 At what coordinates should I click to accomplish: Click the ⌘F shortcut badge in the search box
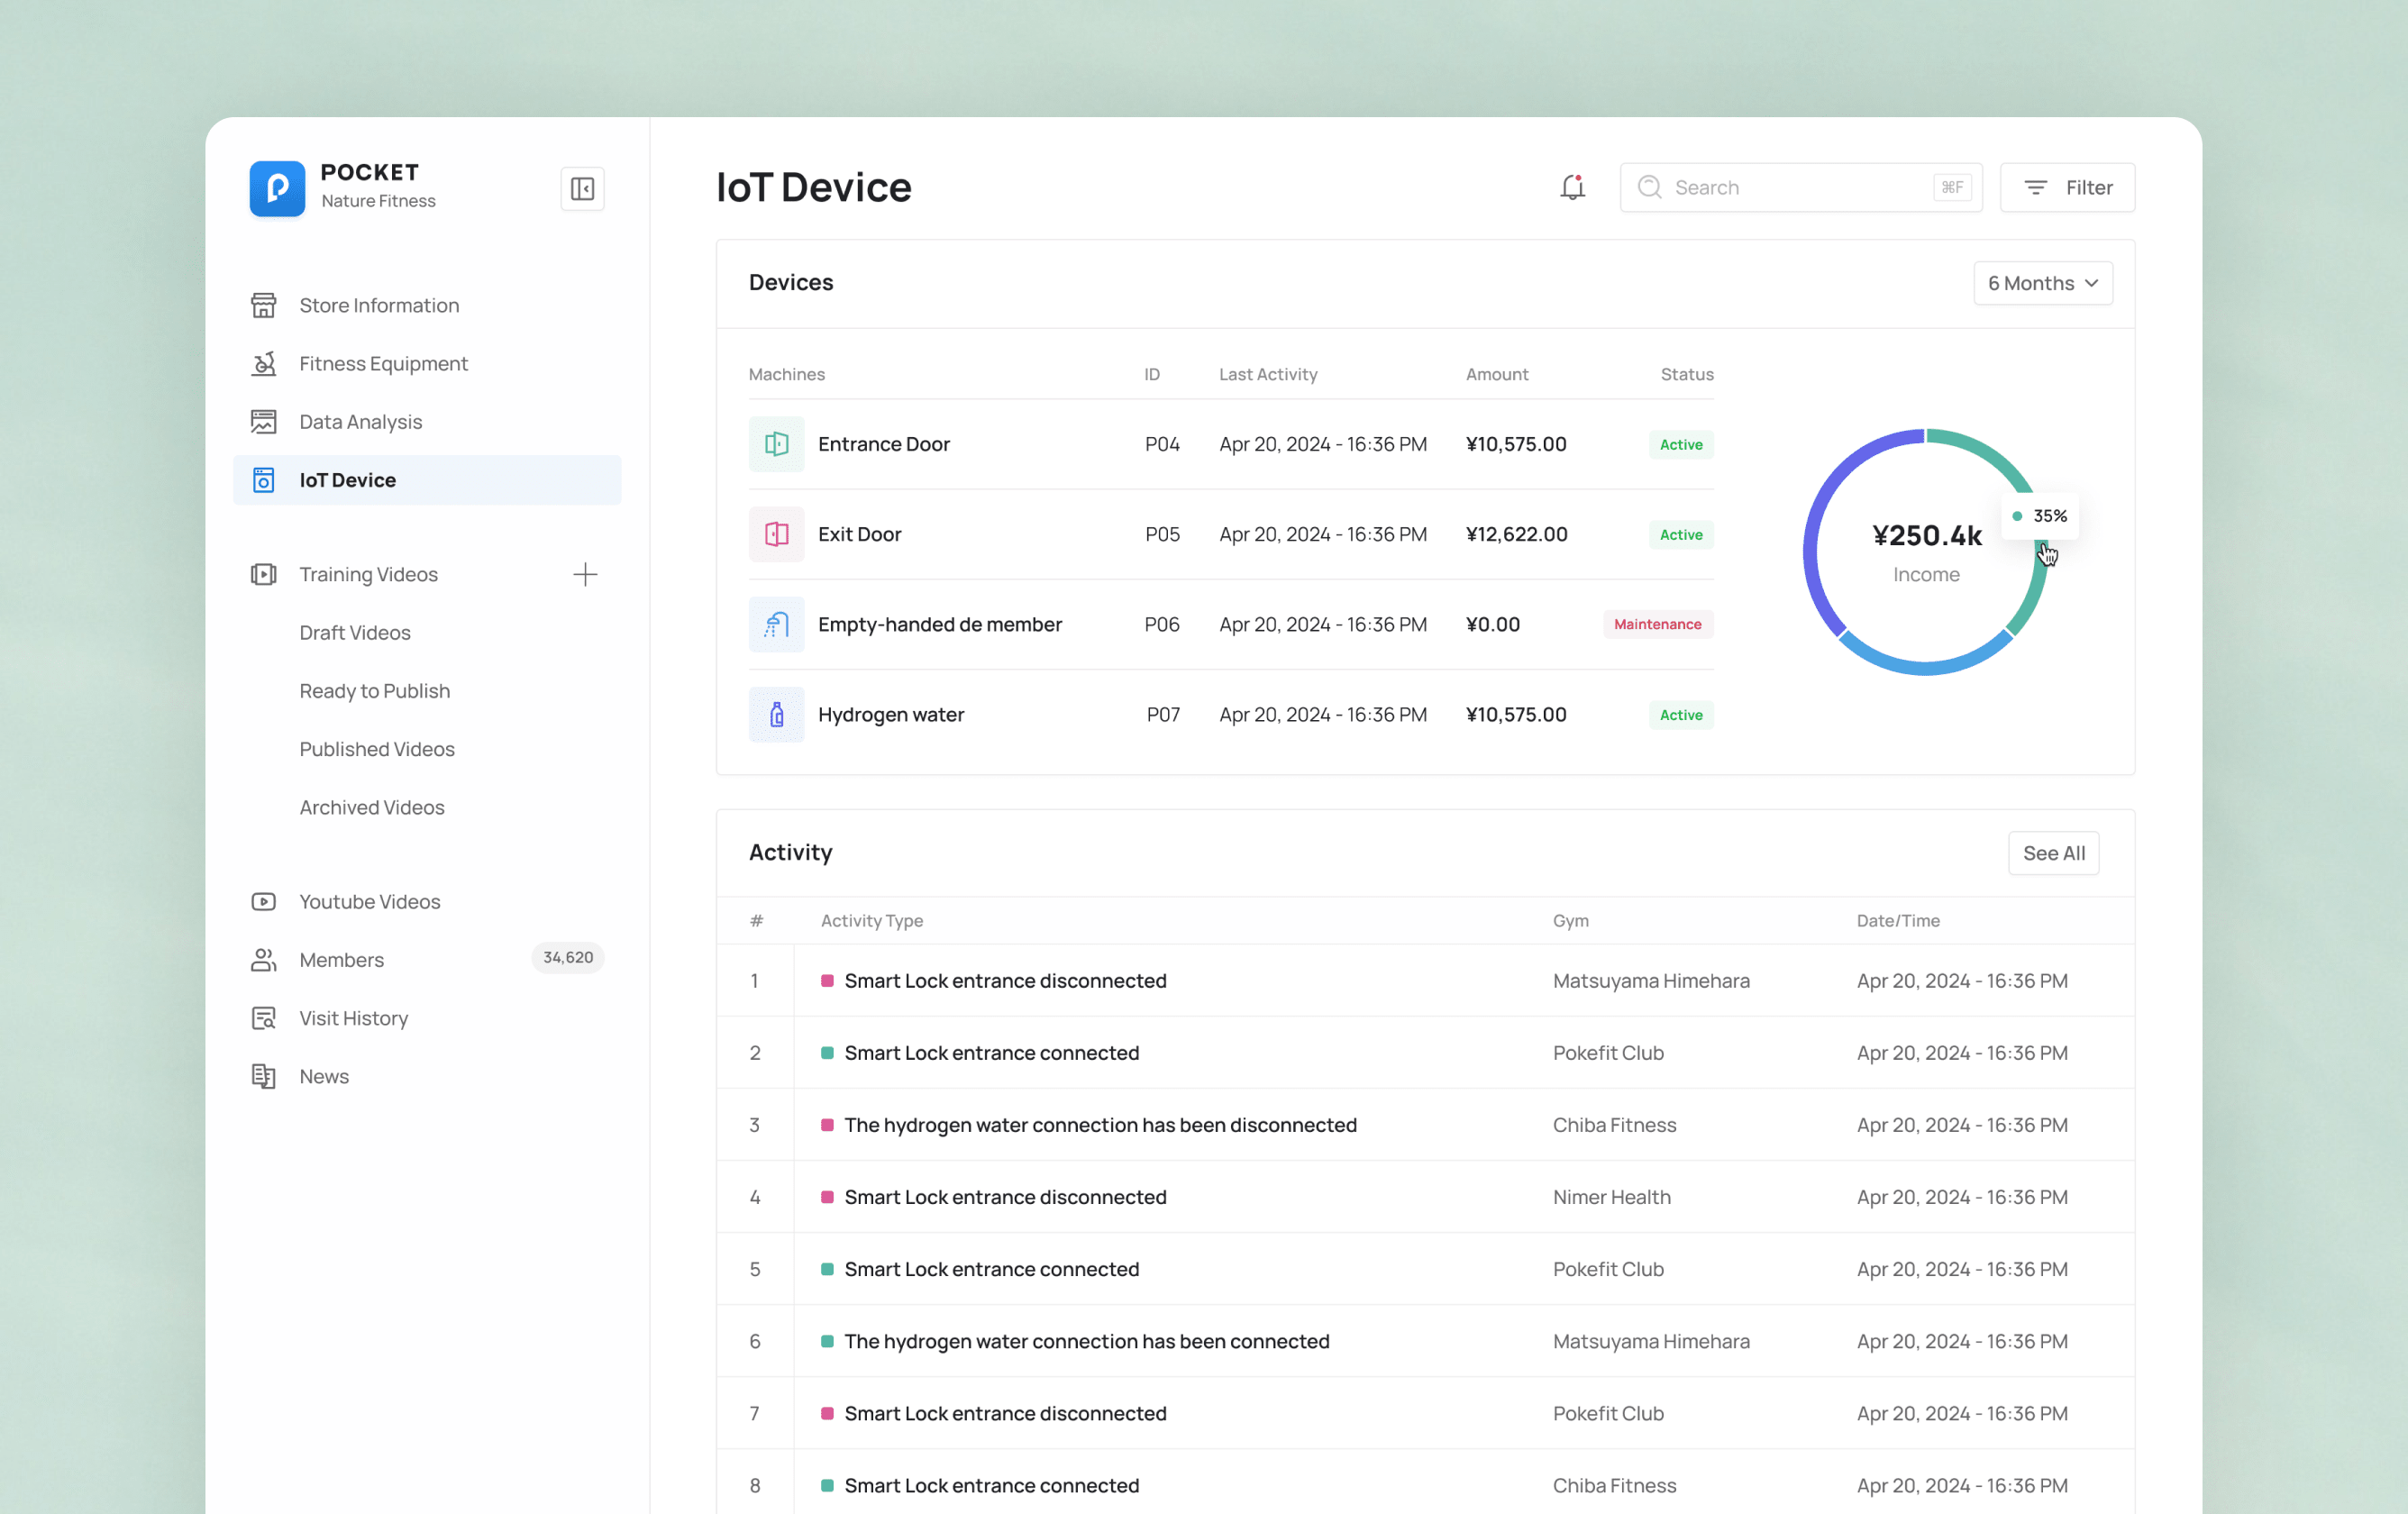(1951, 187)
